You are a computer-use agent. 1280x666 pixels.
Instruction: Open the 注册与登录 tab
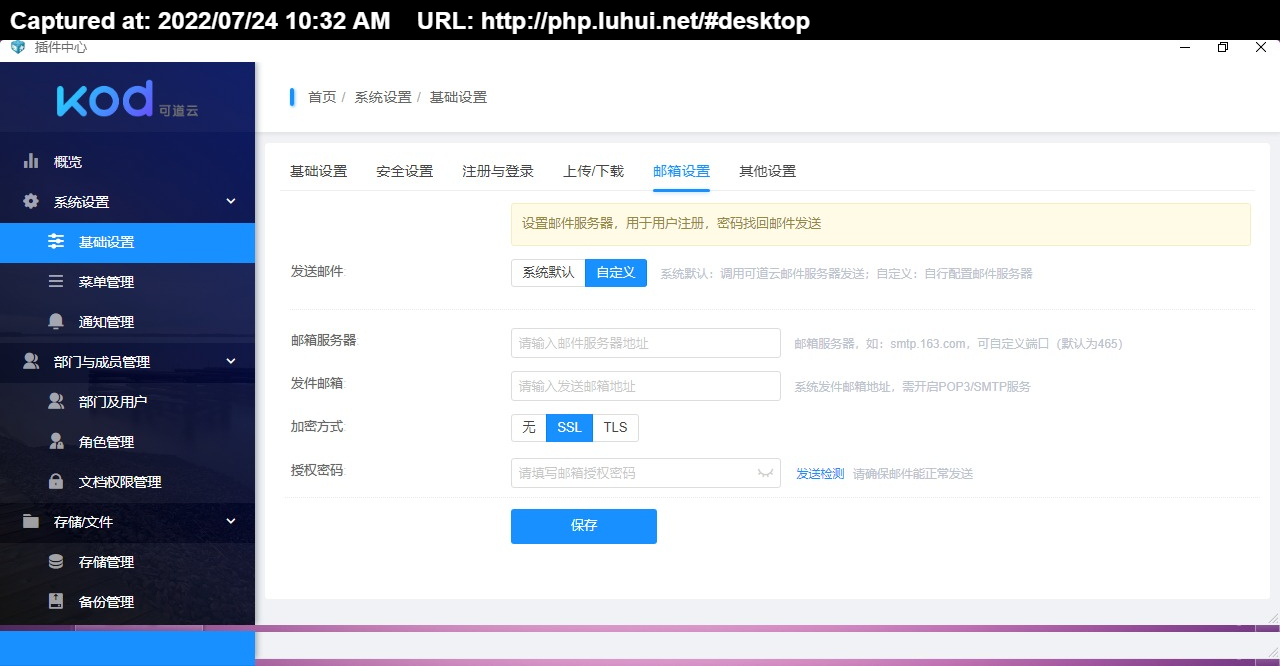(x=498, y=171)
